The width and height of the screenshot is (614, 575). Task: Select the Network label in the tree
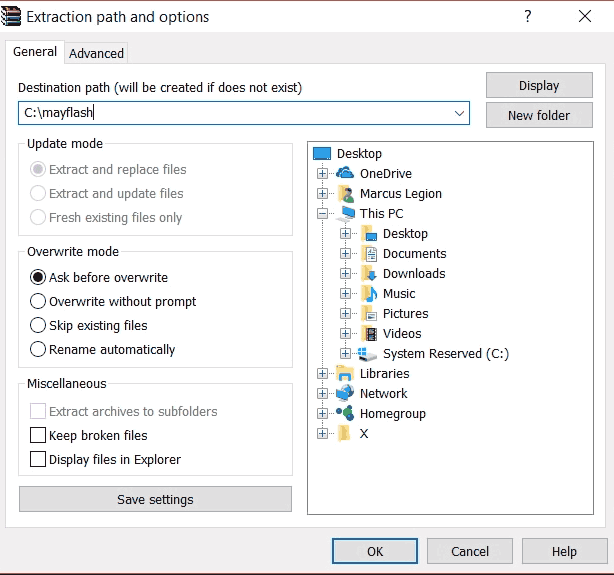(383, 393)
